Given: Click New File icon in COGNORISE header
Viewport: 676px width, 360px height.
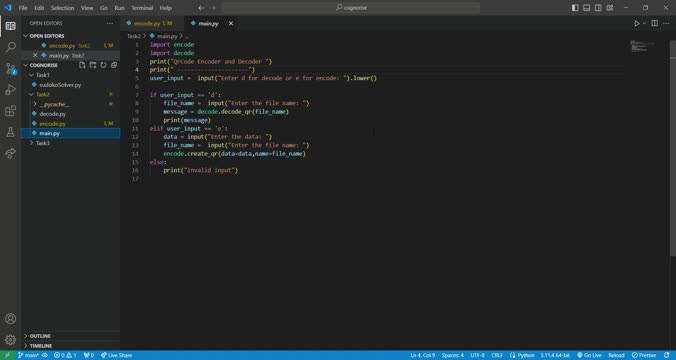Looking at the screenshot, I should [82, 65].
